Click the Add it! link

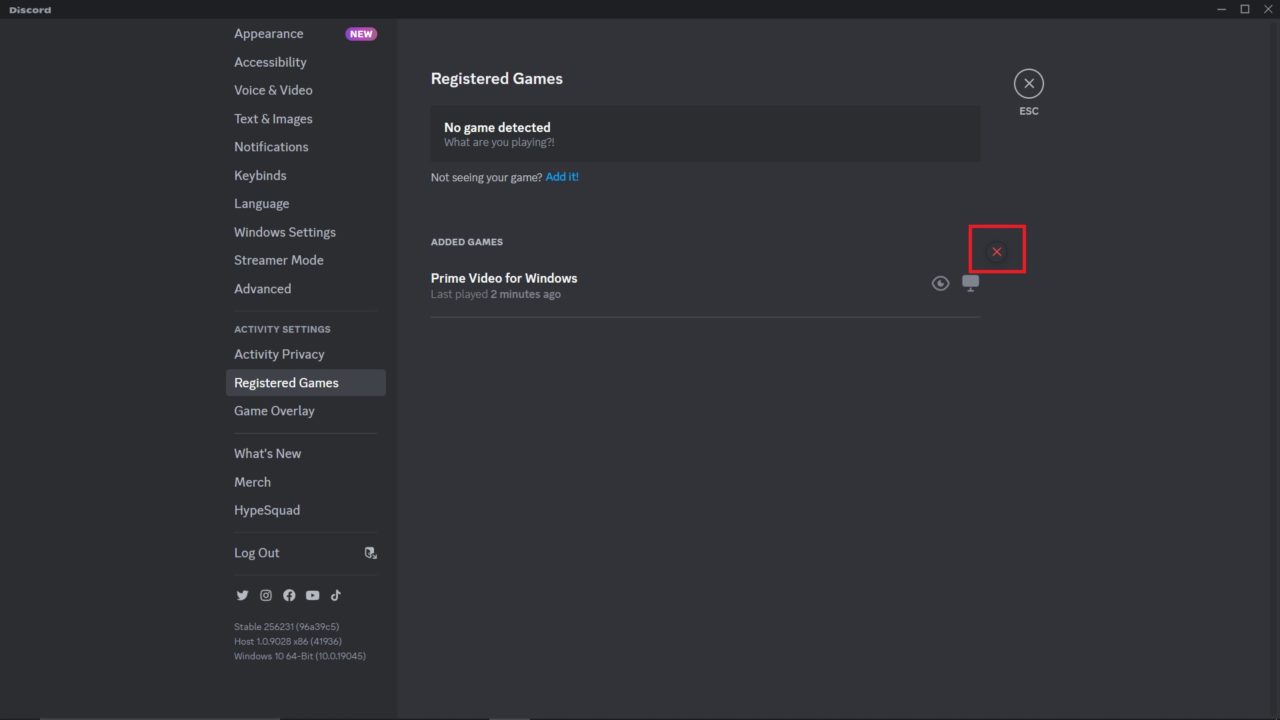point(562,176)
